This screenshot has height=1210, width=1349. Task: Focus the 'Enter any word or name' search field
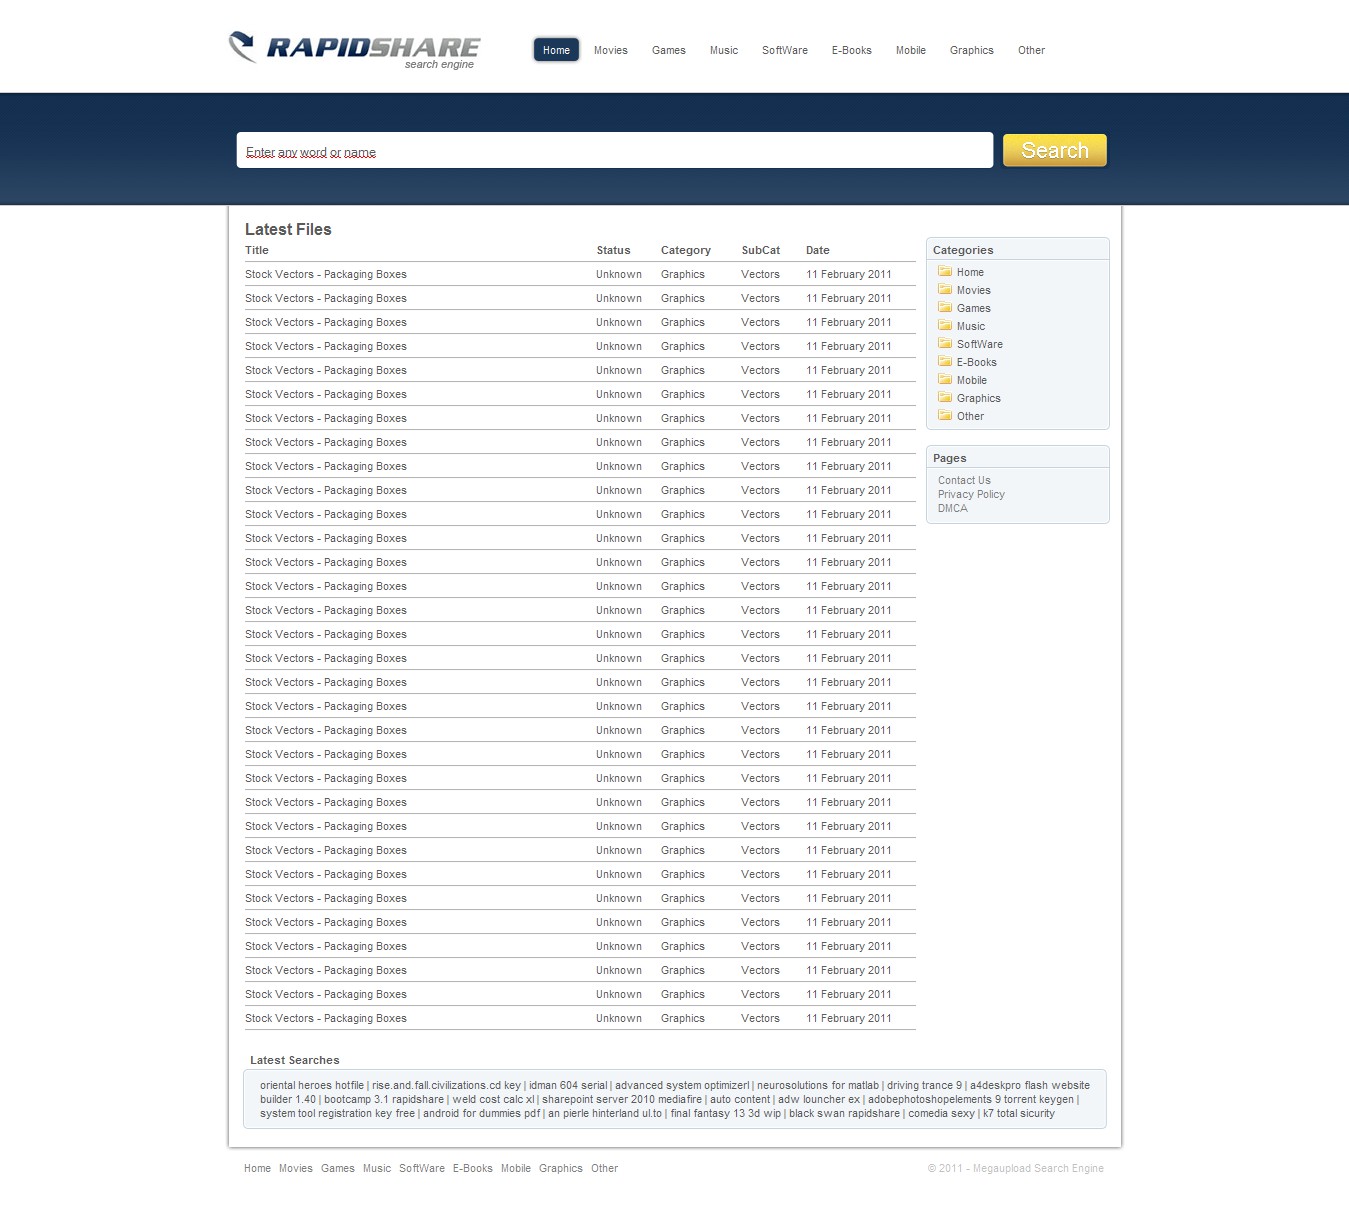615,151
